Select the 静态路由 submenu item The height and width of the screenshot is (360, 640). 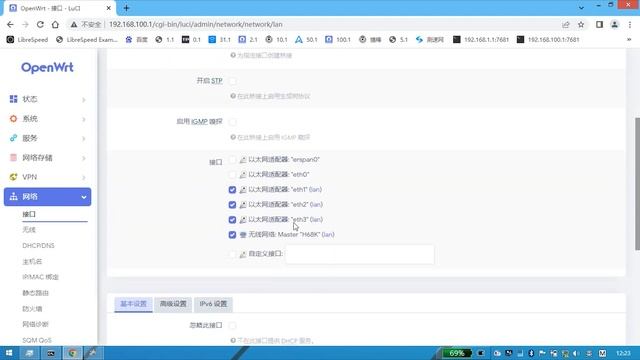[x=36, y=293]
